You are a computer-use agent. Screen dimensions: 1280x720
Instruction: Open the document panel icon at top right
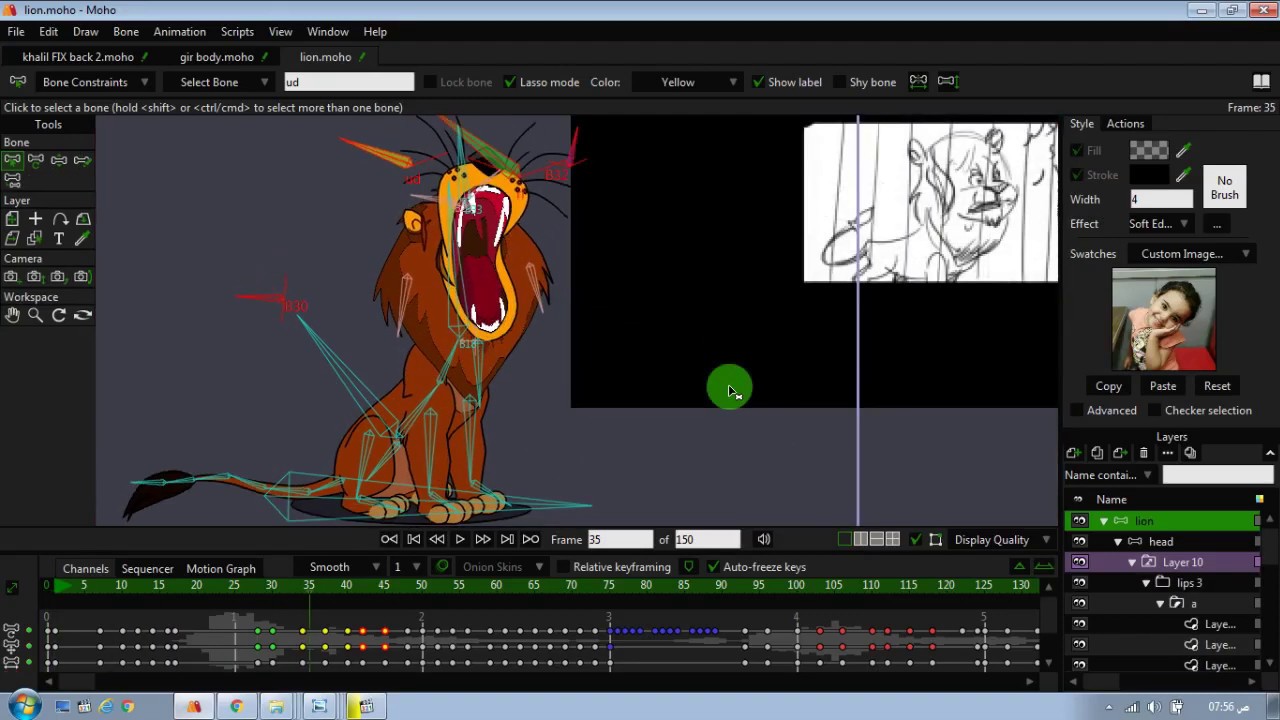pos(1261,82)
